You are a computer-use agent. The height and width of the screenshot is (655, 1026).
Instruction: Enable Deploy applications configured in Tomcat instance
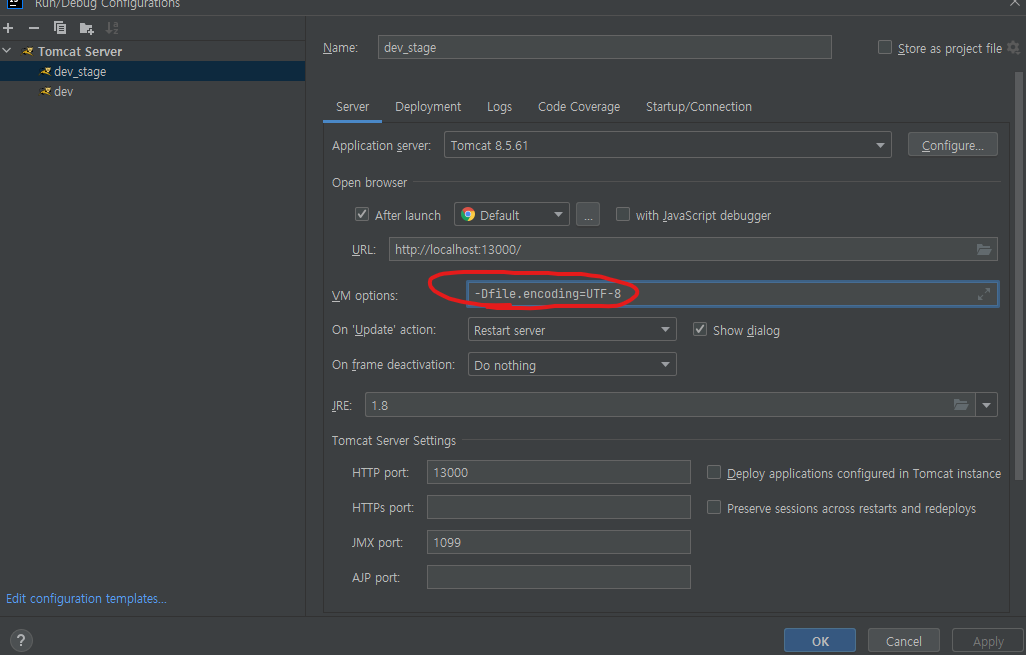tap(714, 472)
